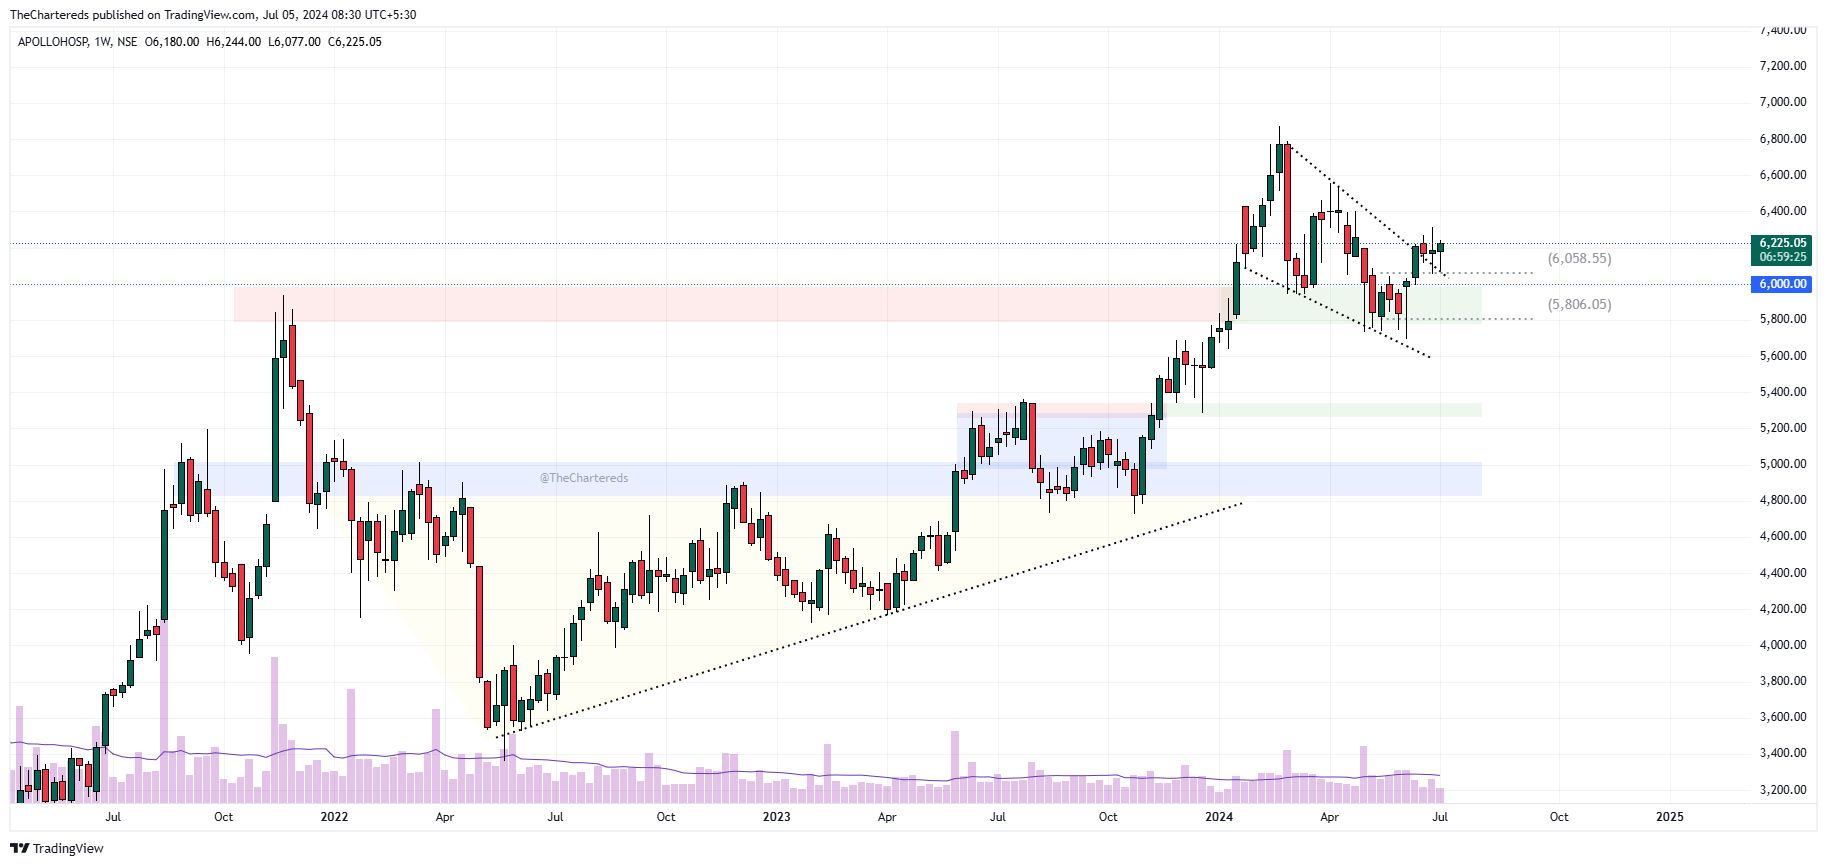Click the Oct label before 2025

click(x=1559, y=817)
